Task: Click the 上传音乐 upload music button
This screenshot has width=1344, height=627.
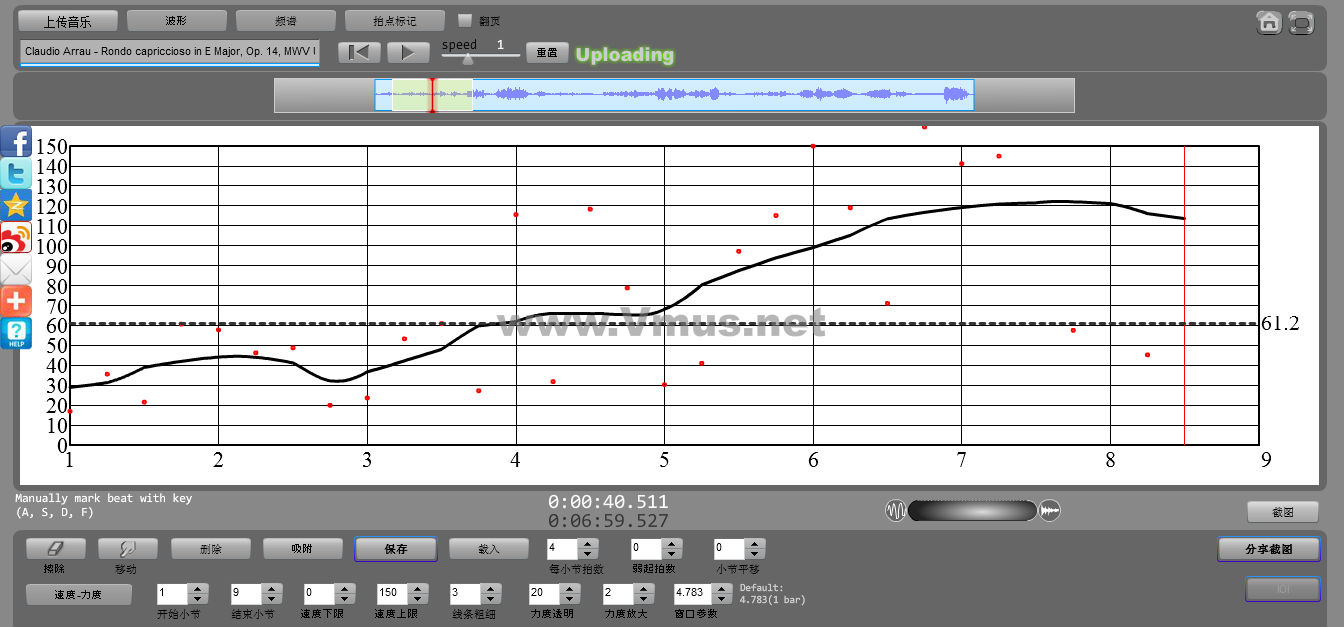Action: point(68,20)
